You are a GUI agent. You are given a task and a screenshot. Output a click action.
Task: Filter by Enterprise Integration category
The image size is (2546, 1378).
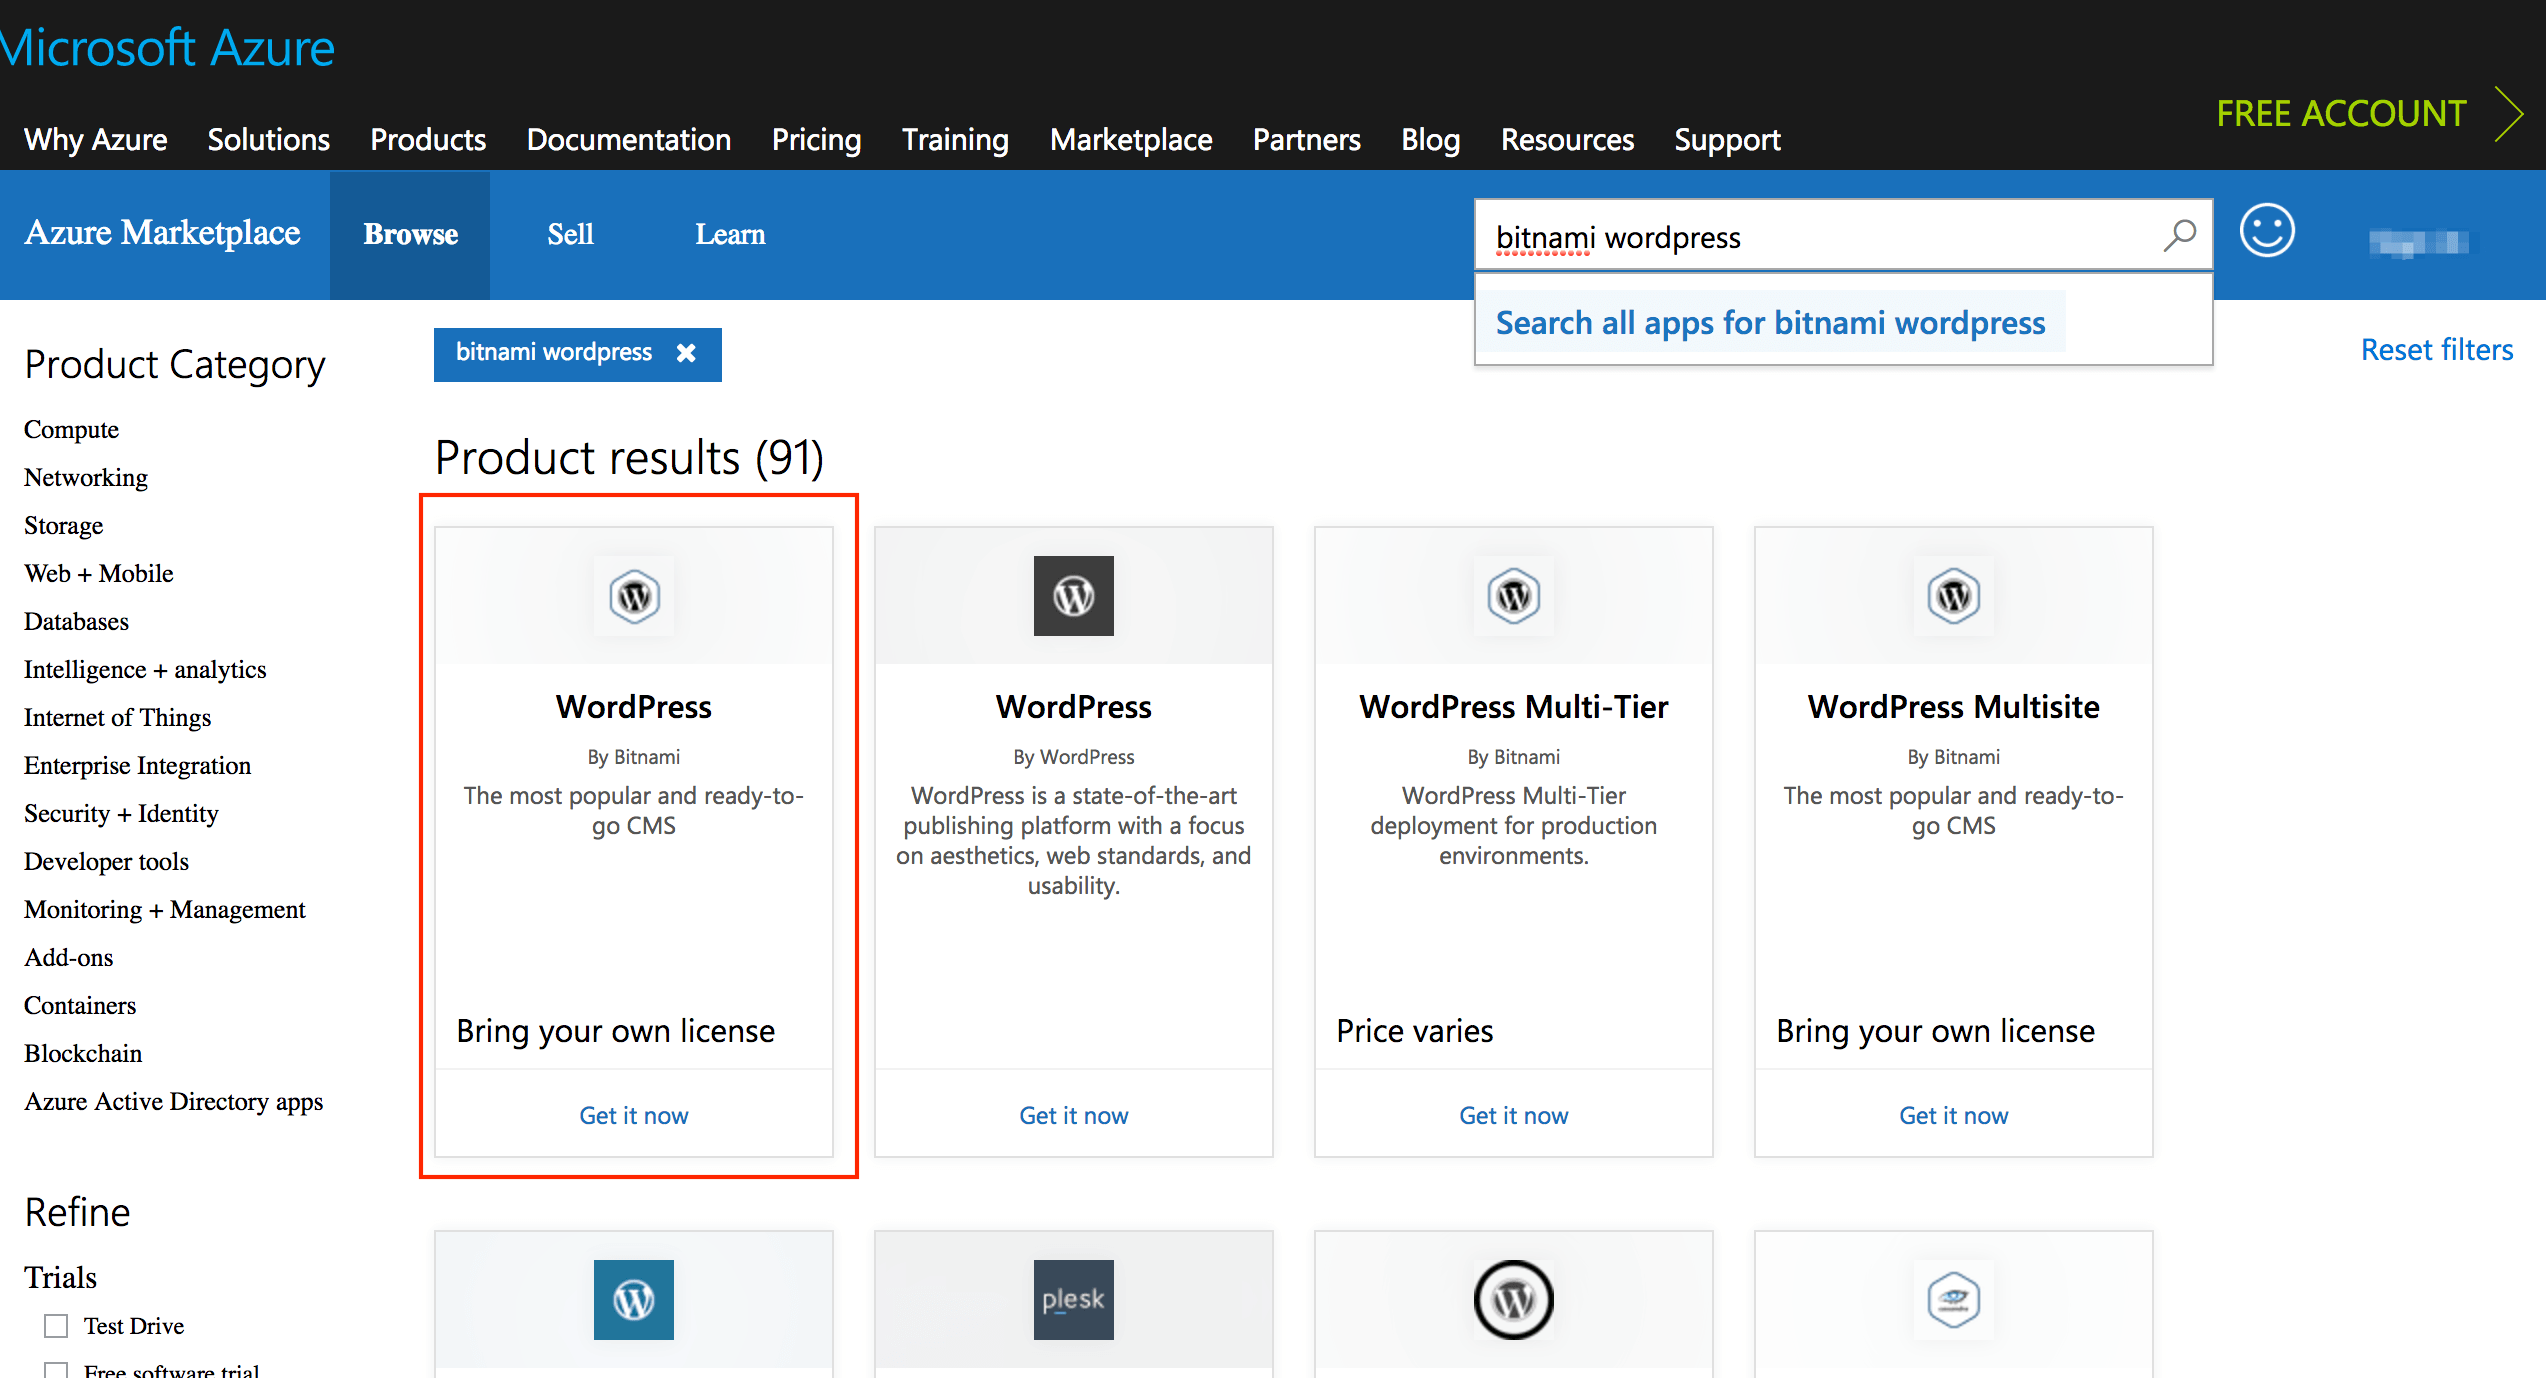(138, 766)
